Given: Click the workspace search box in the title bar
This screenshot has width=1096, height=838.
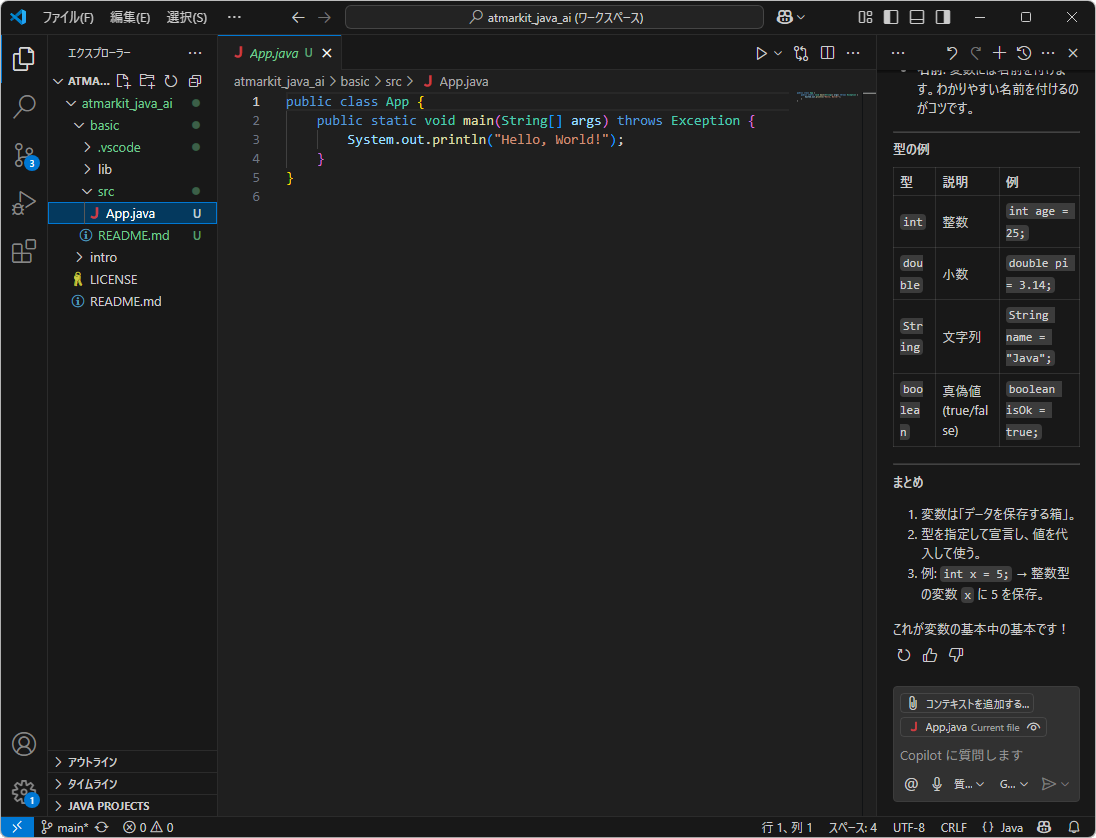Looking at the screenshot, I should (x=554, y=17).
